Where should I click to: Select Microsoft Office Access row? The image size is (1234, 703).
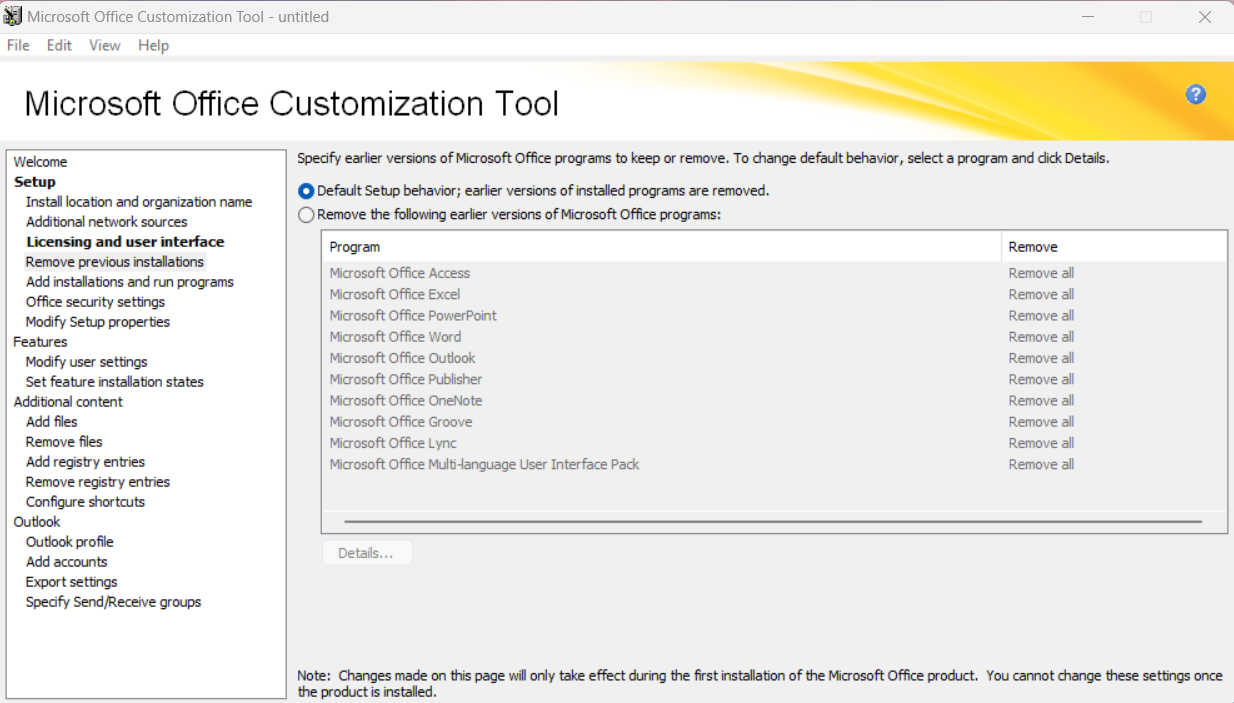pos(774,273)
